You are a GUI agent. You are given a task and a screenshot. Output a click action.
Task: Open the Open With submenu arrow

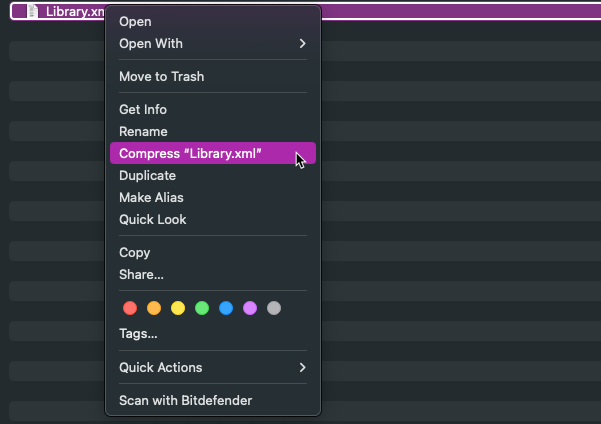point(302,44)
